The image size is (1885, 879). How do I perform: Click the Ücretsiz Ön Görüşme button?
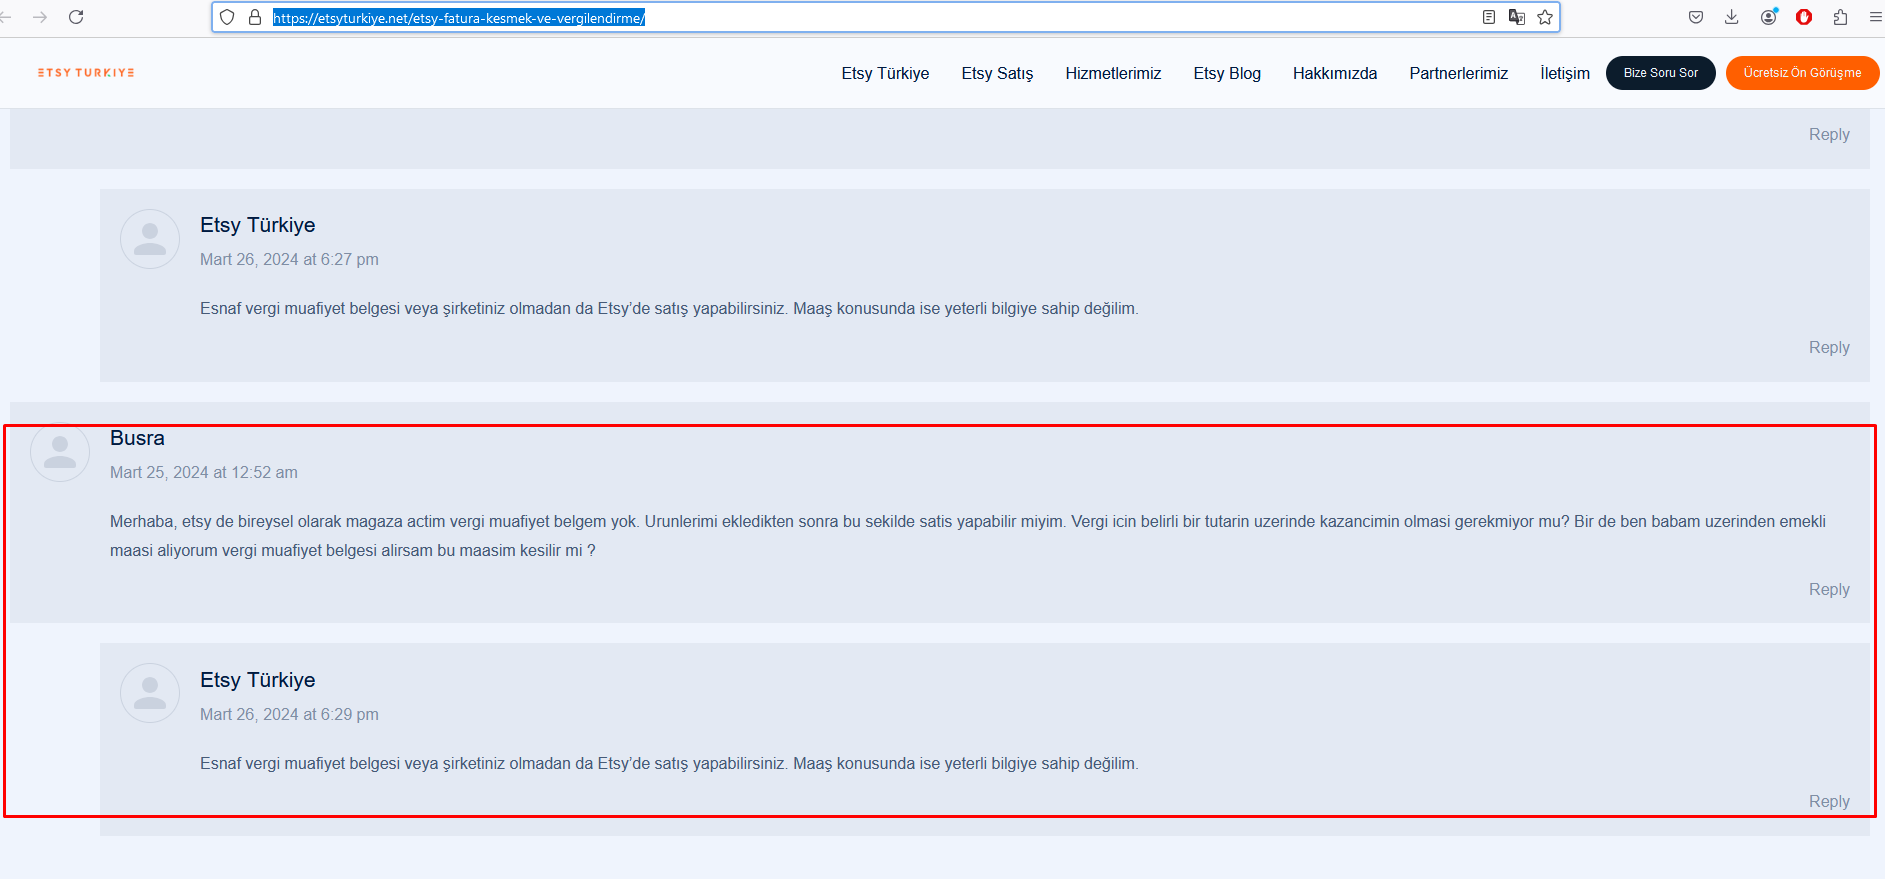click(1802, 73)
